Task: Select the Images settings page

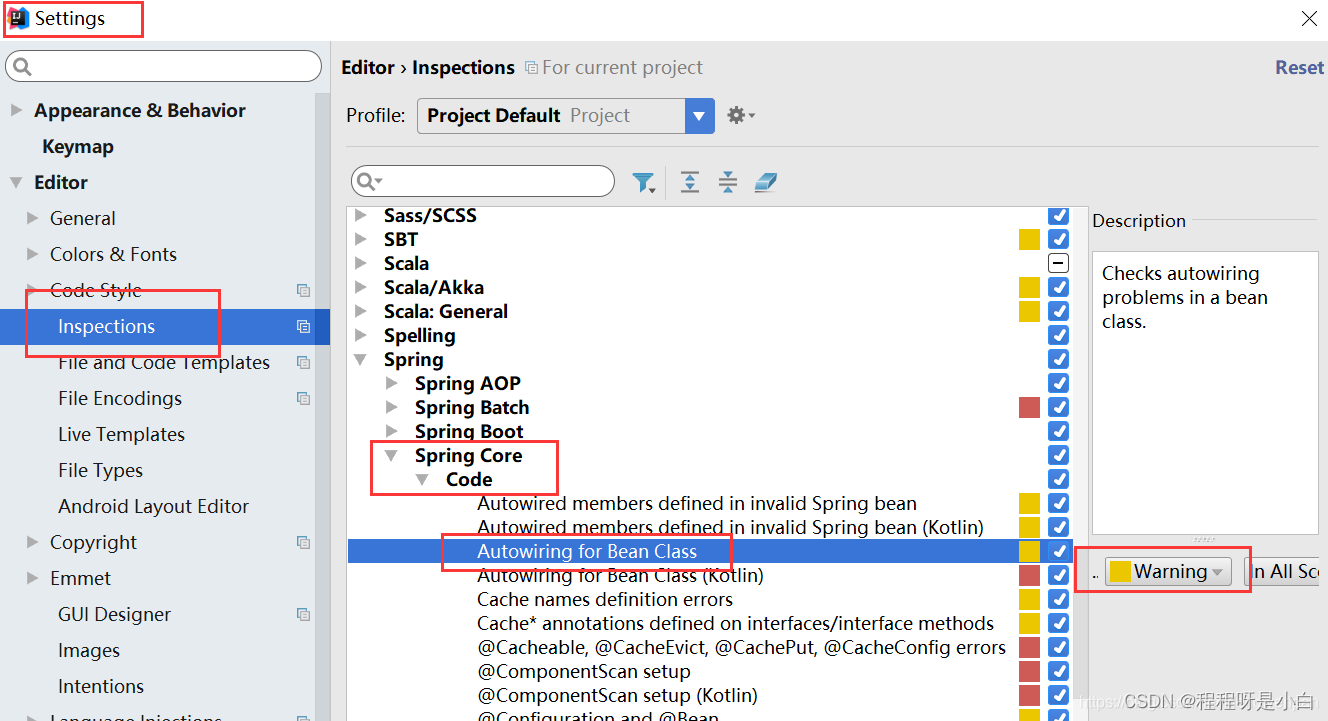Action: click(x=89, y=651)
